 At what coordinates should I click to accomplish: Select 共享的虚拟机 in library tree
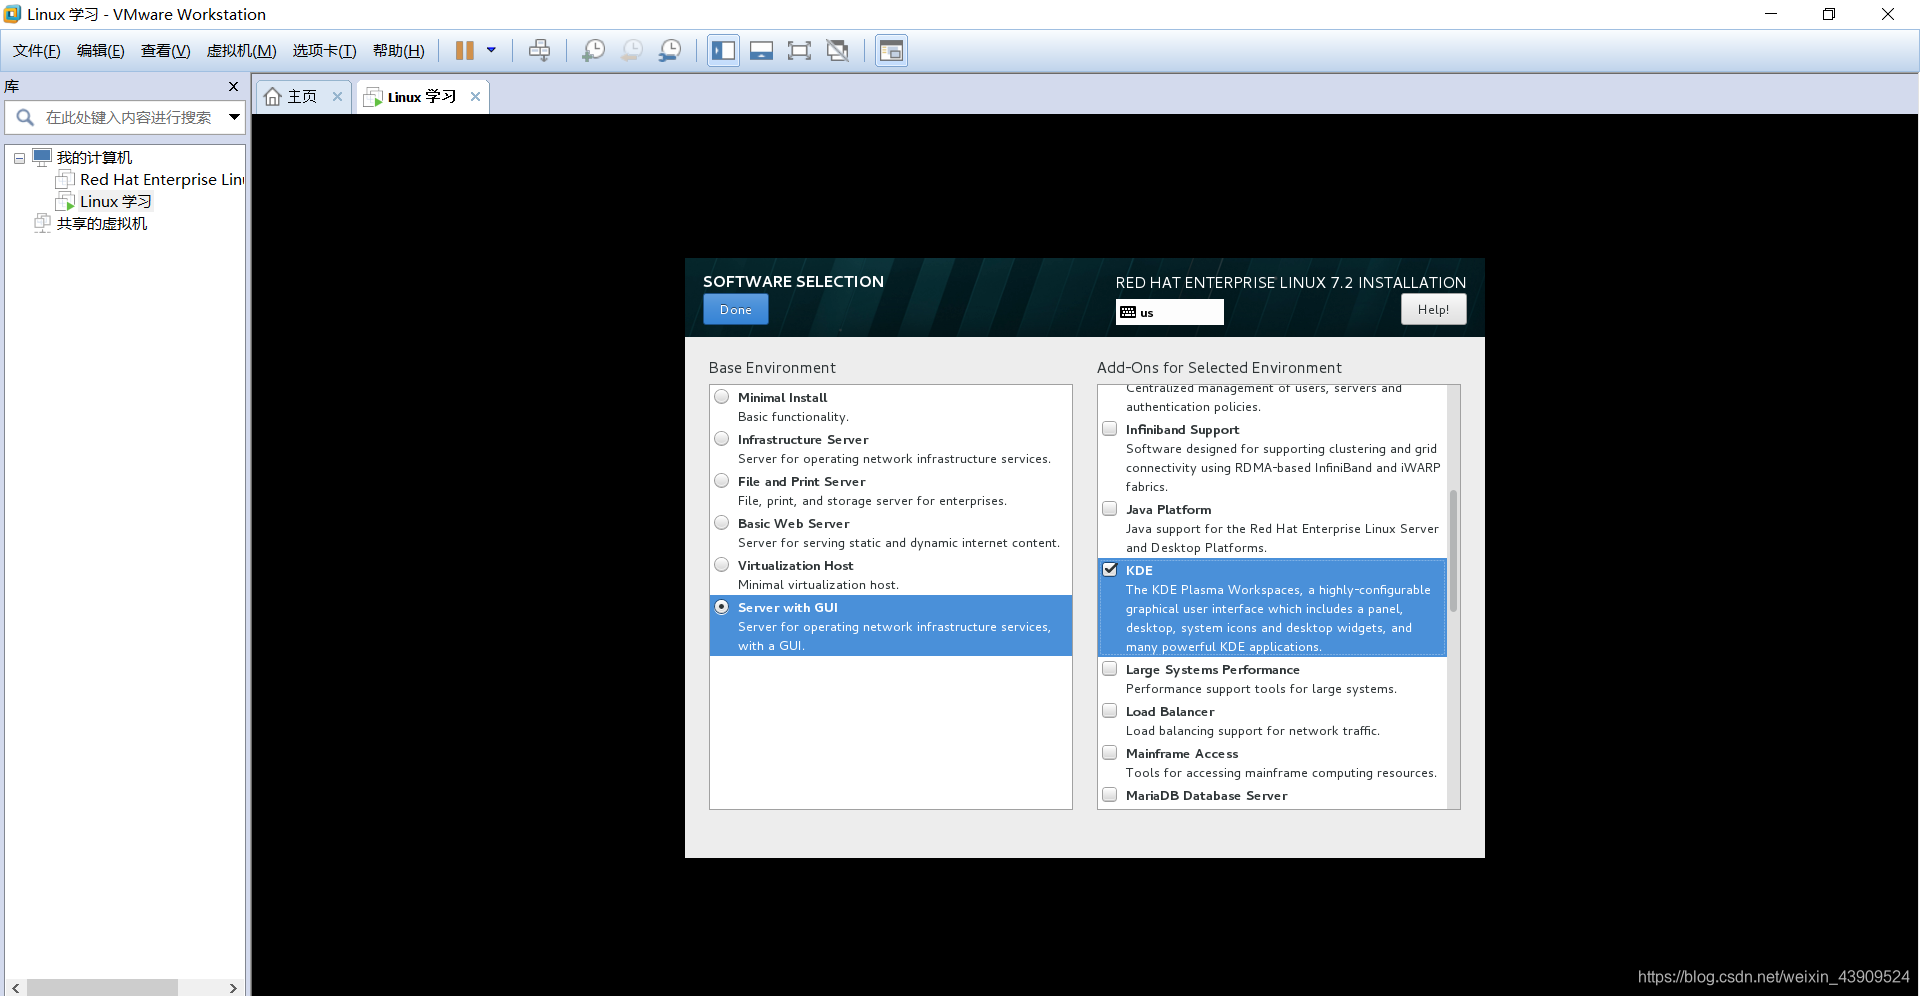point(92,223)
